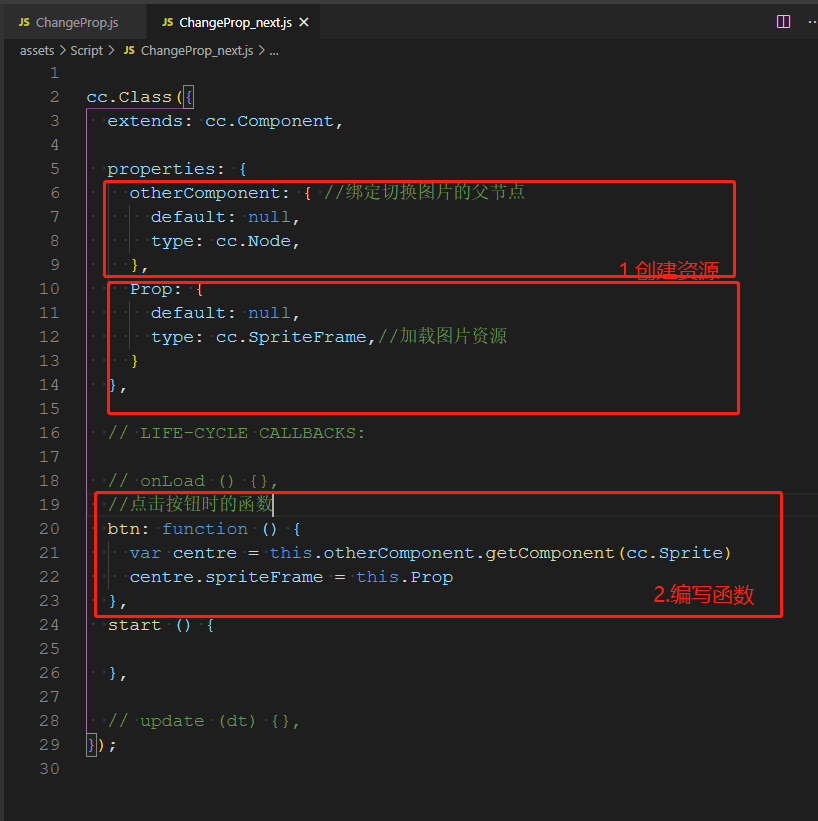
Task: Click the JS icon on ChangeProp_next.js tab
Action: 168,22
